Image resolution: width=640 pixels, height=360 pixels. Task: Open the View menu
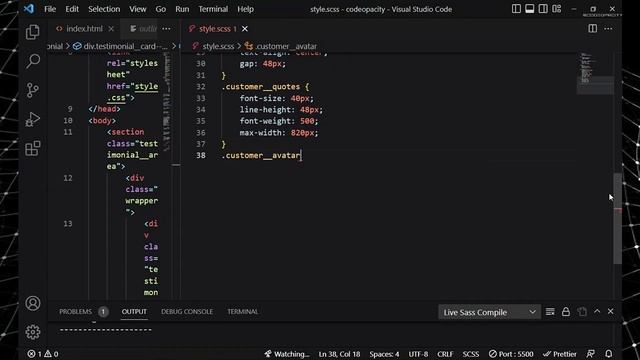tap(138, 9)
